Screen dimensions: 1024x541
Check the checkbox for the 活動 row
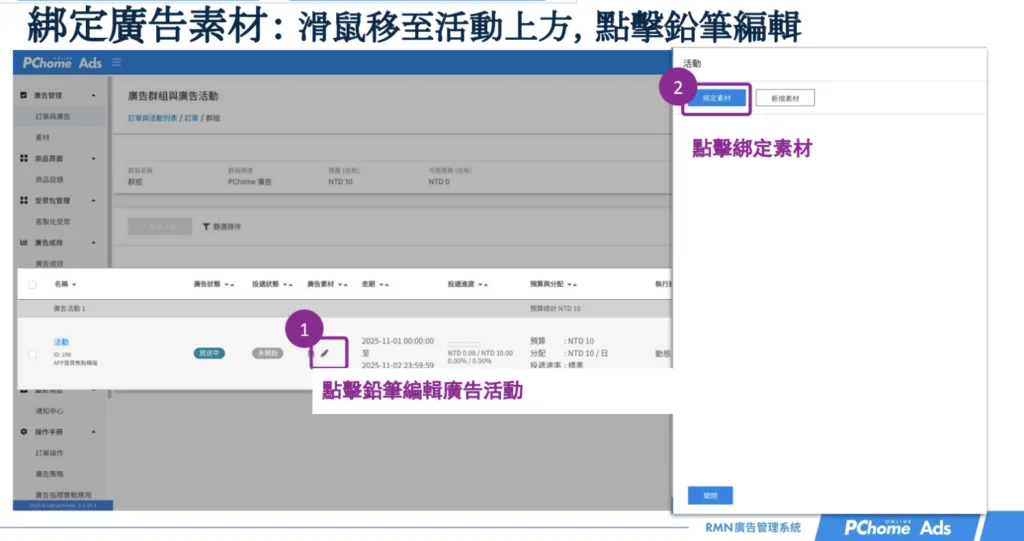[33, 354]
